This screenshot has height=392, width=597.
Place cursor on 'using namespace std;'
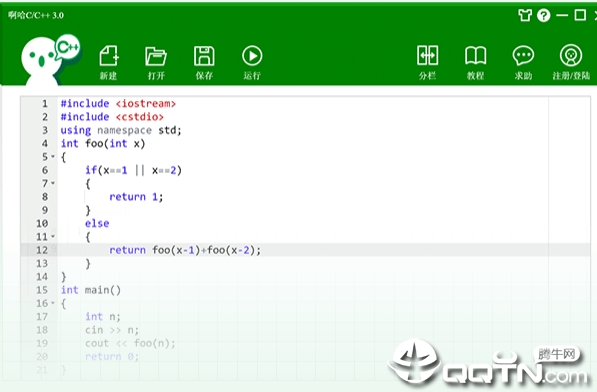(121, 130)
